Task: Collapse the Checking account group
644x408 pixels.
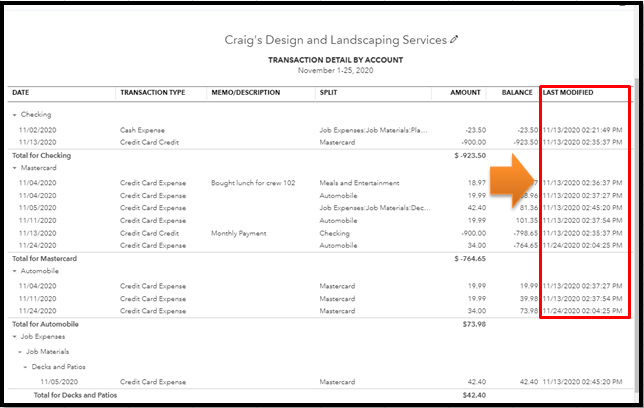Action: (15, 115)
